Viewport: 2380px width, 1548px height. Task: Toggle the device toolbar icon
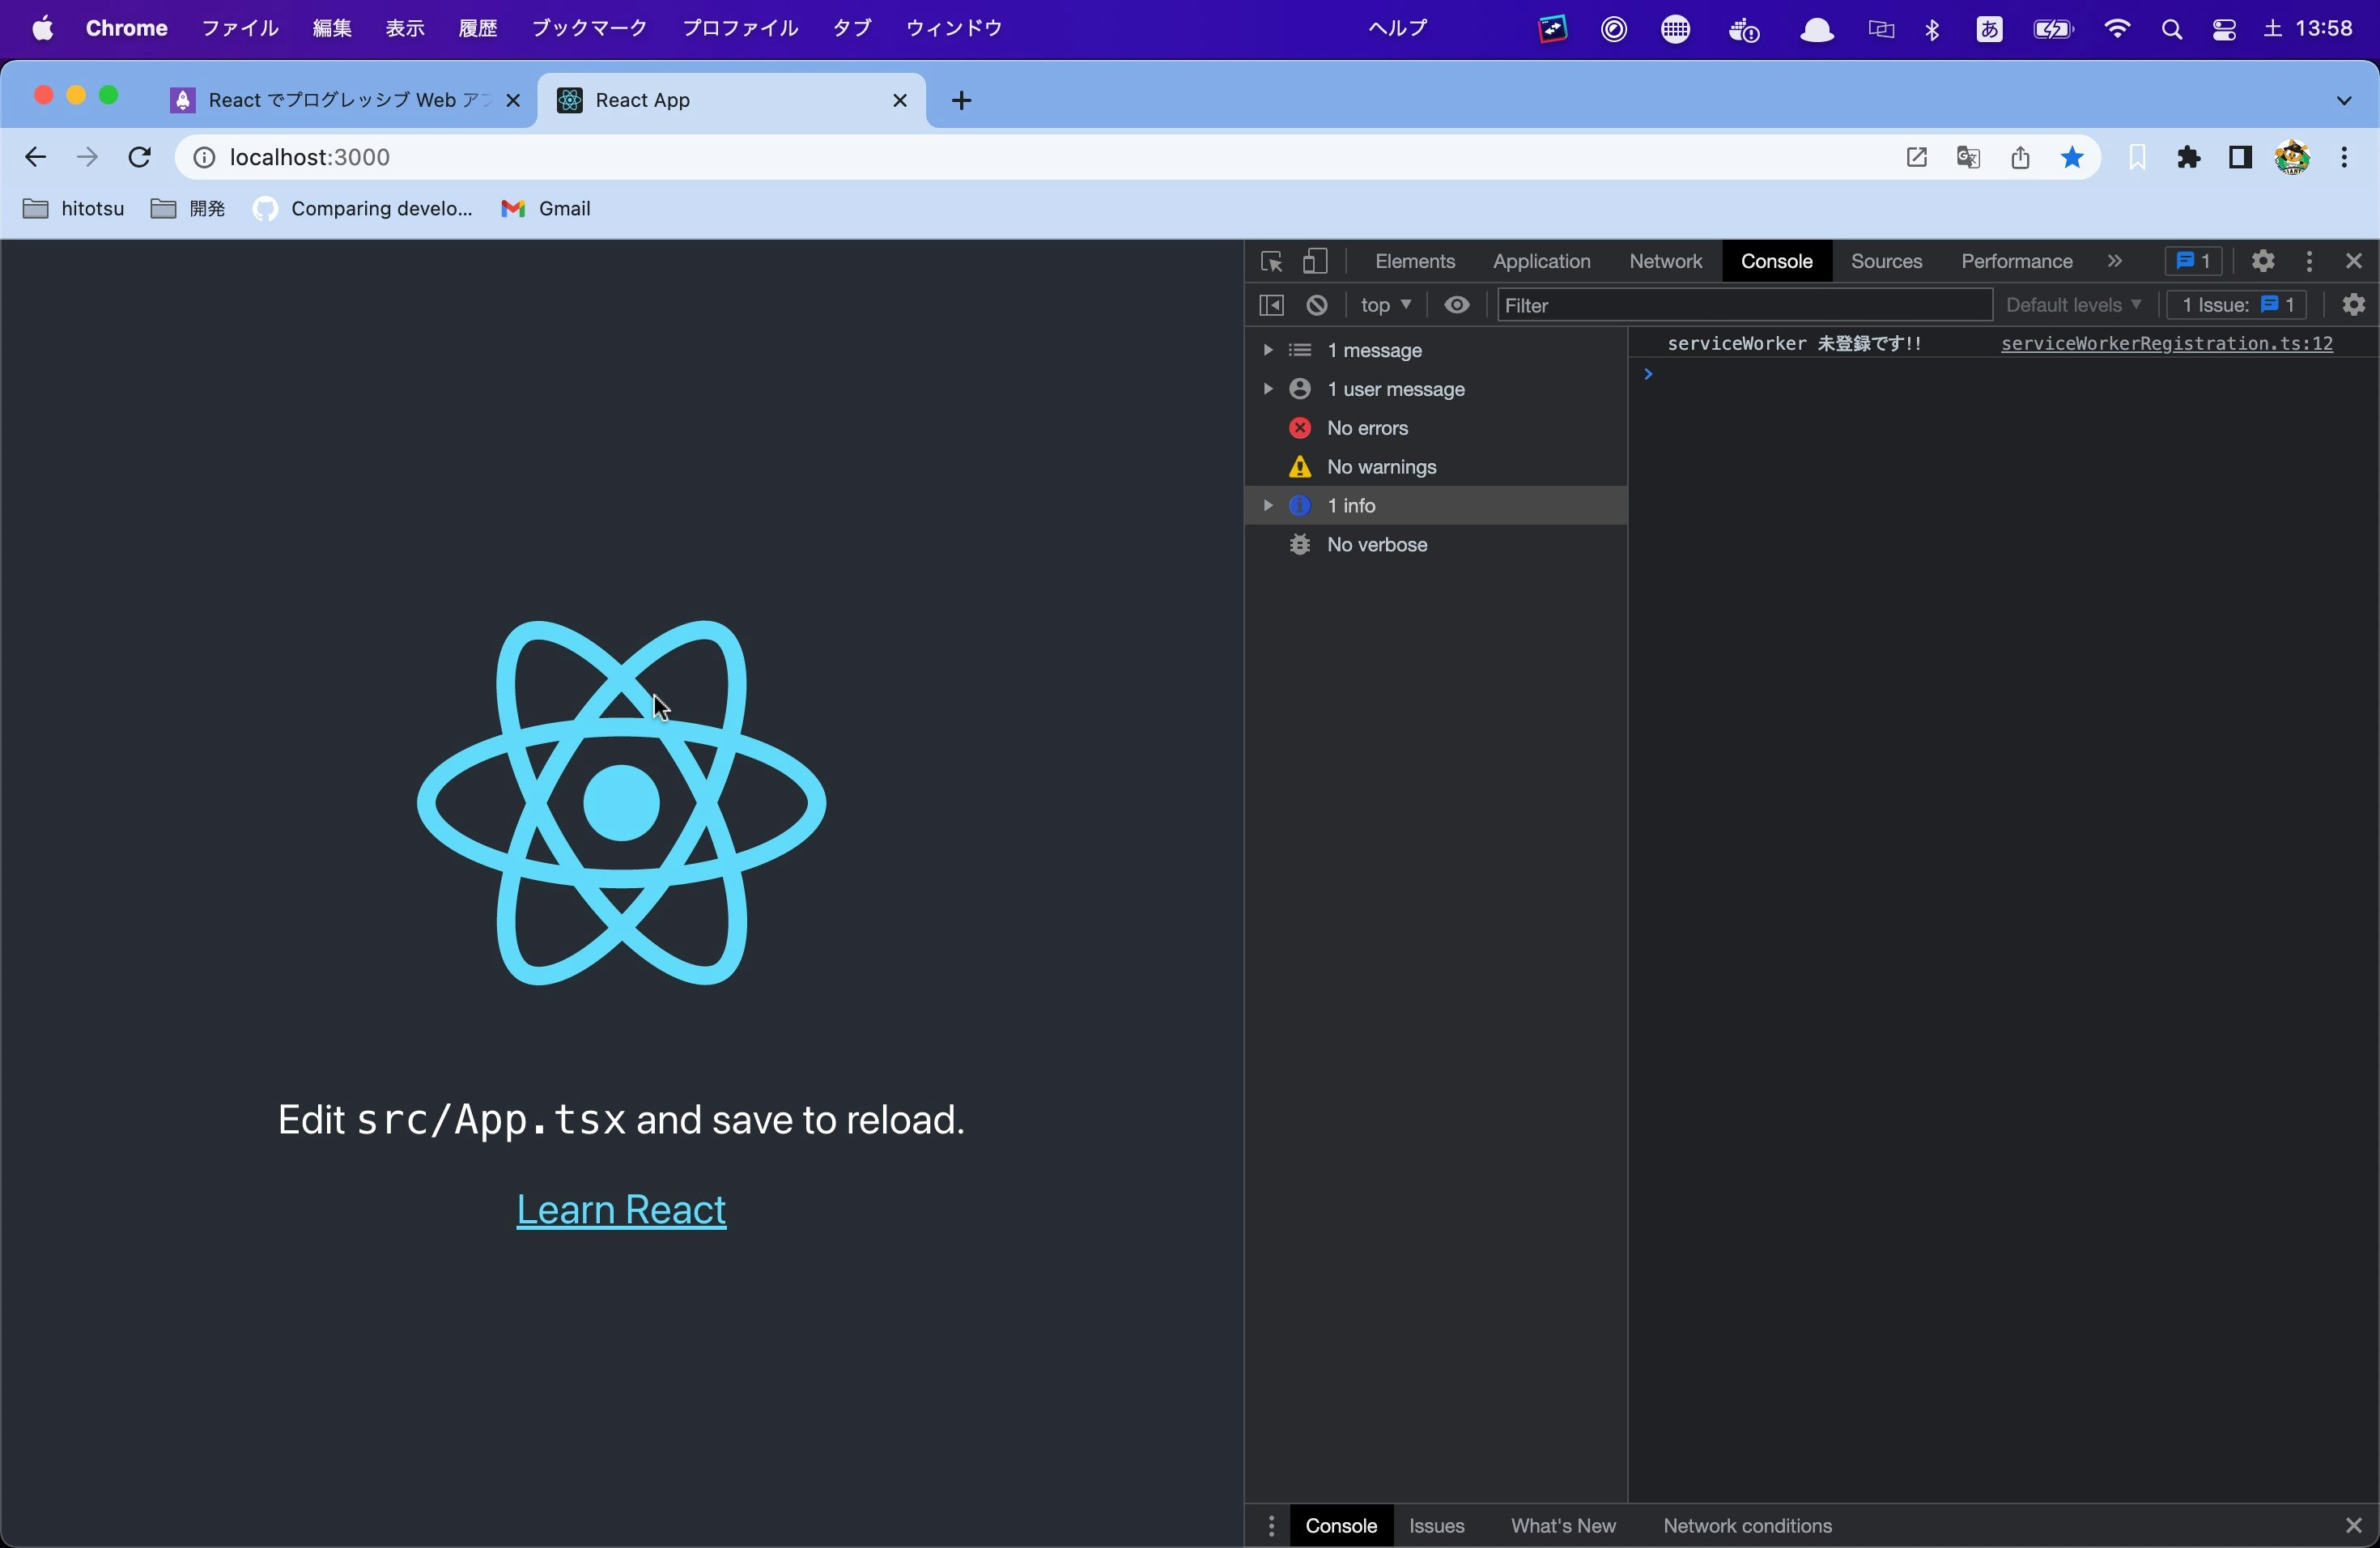pyautogui.click(x=1315, y=262)
